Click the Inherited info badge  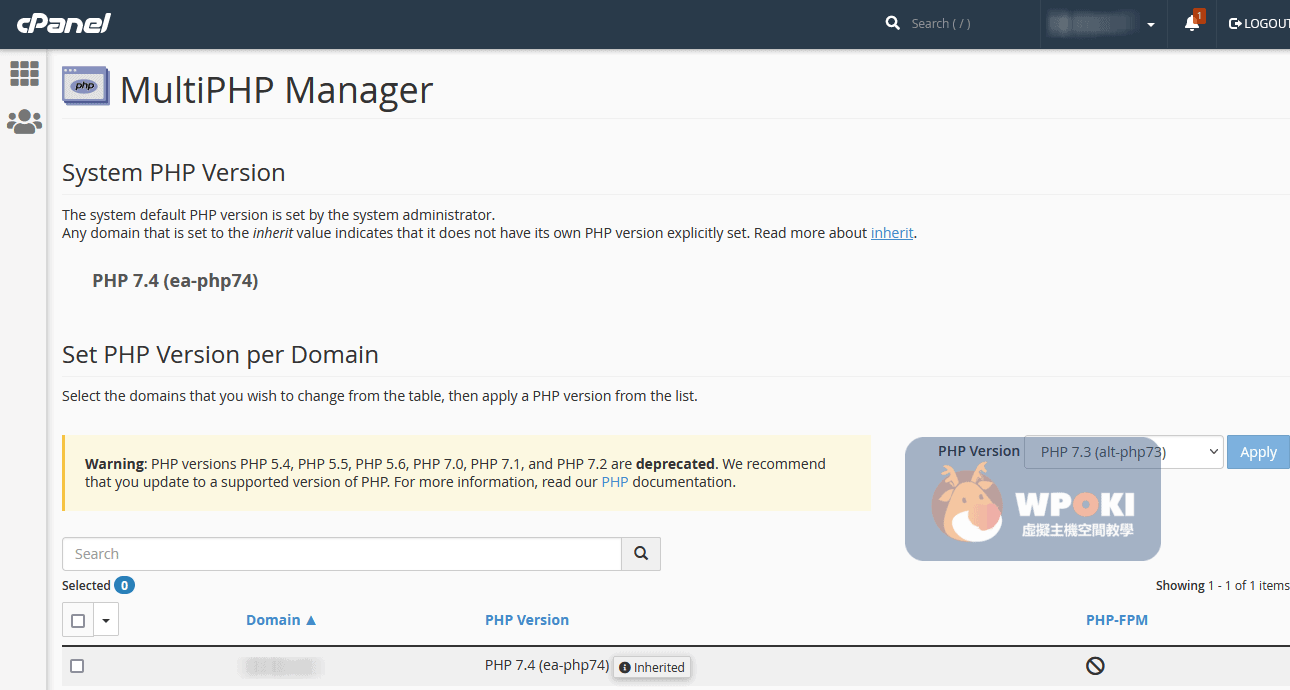coord(652,667)
